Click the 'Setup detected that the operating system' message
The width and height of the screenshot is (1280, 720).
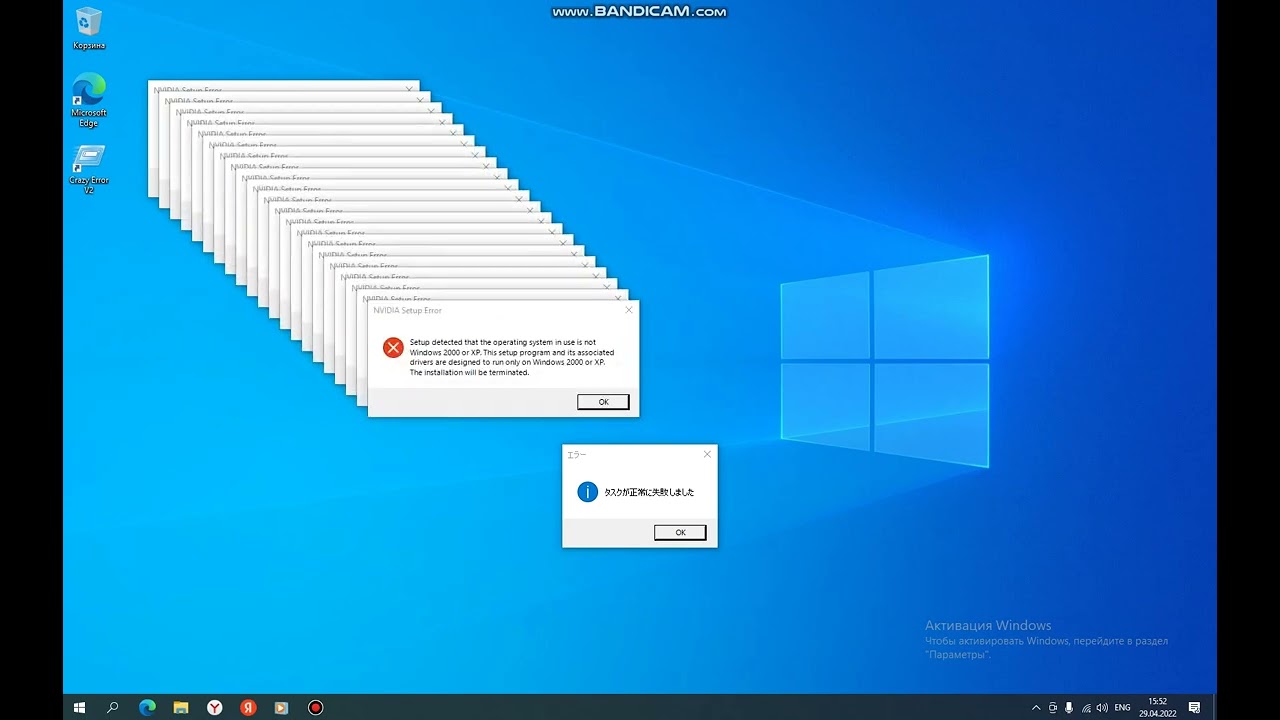coord(512,357)
